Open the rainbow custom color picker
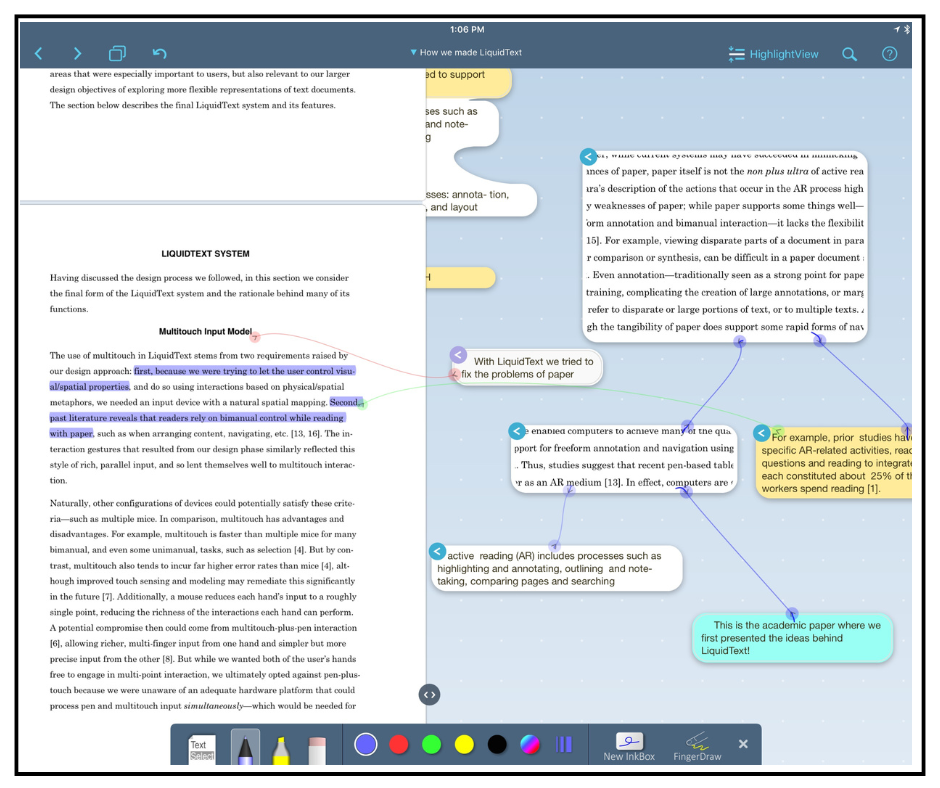The width and height of the screenshot is (940, 788). tap(530, 744)
